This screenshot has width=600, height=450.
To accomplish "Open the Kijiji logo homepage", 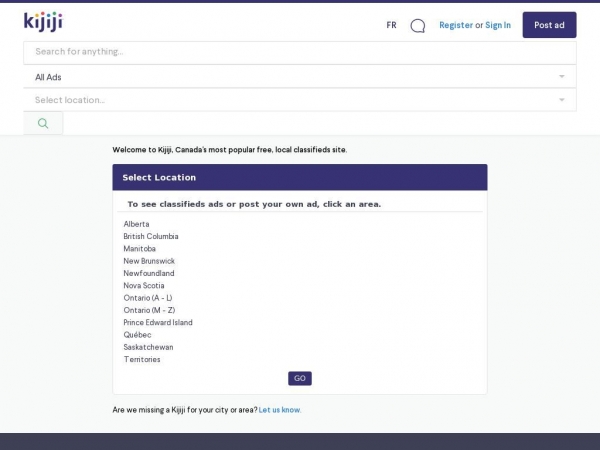I will pos(43,22).
